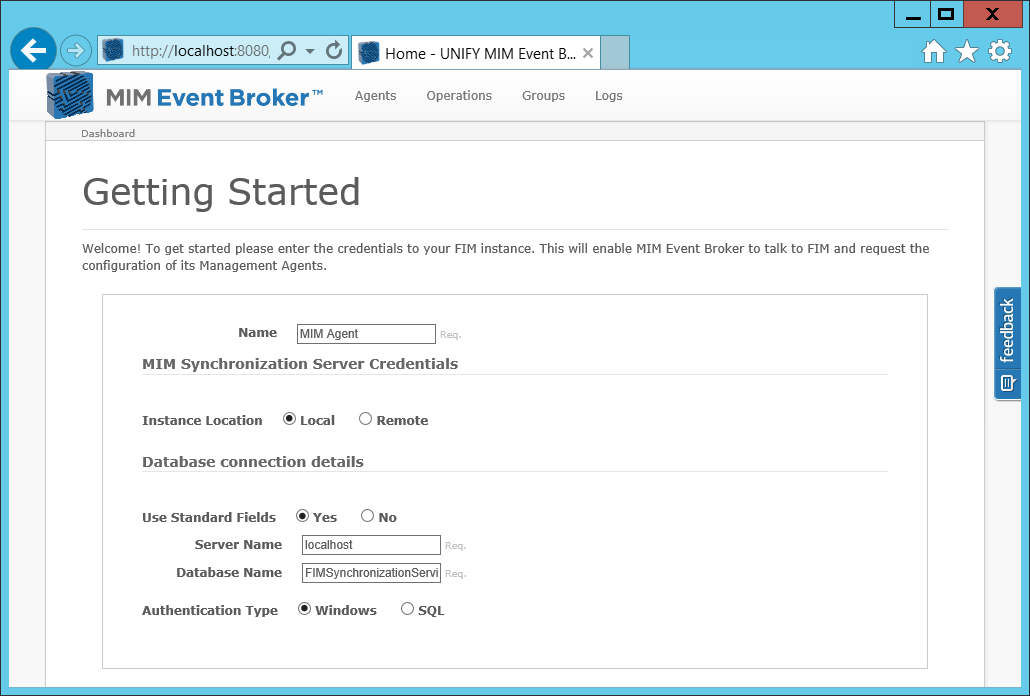Click the site favicon in address bar
The image size is (1030, 696).
113,50
